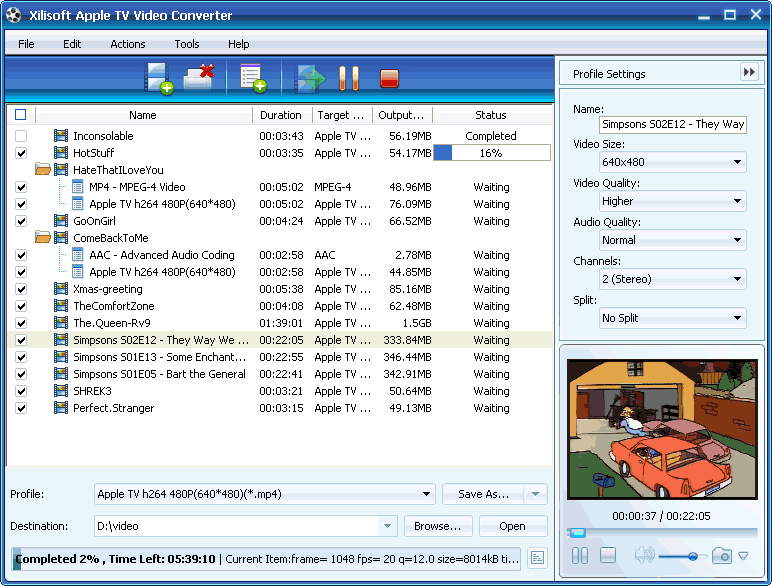Image resolution: width=772 pixels, height=586 pixels.
Task: Click the preview volume slider
Action: tap(680, 556)
